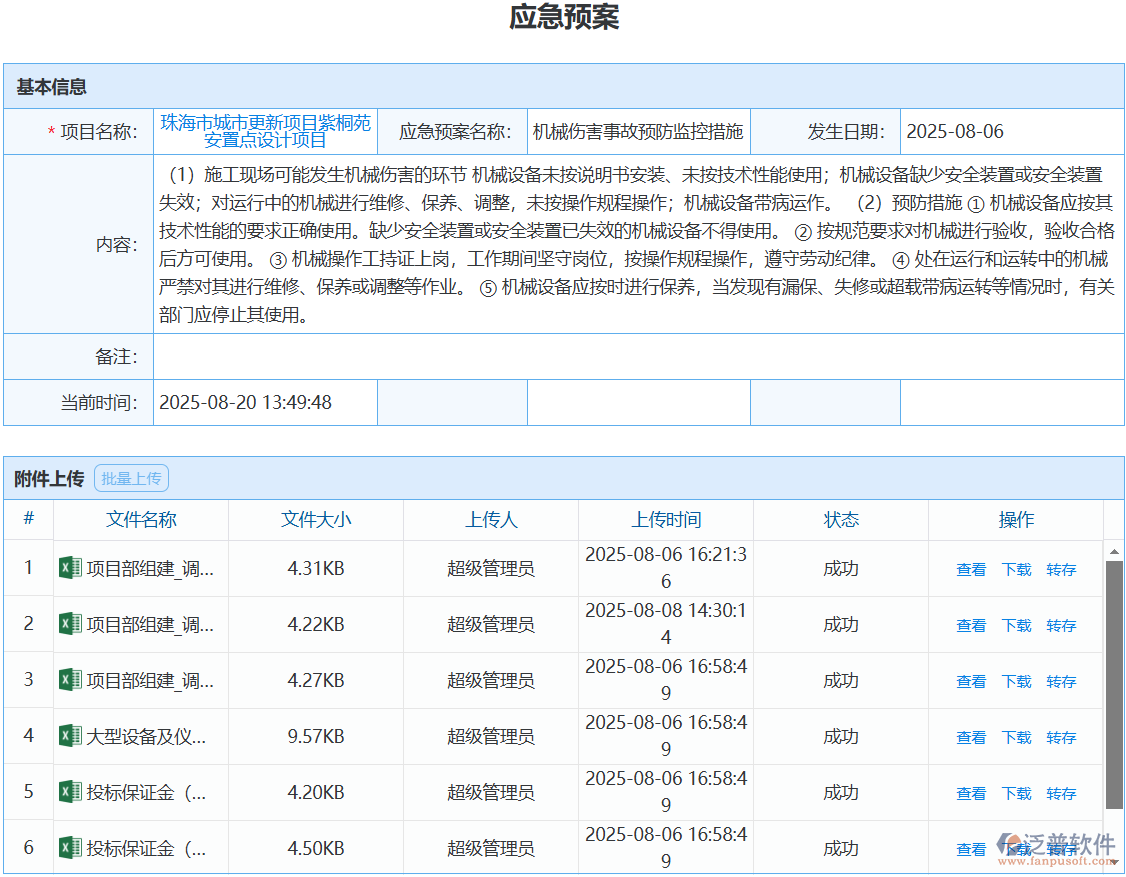Click 查看 on the 大型设备及仪 row
The width and height of the screenshot is (1126, 877).
971,736
